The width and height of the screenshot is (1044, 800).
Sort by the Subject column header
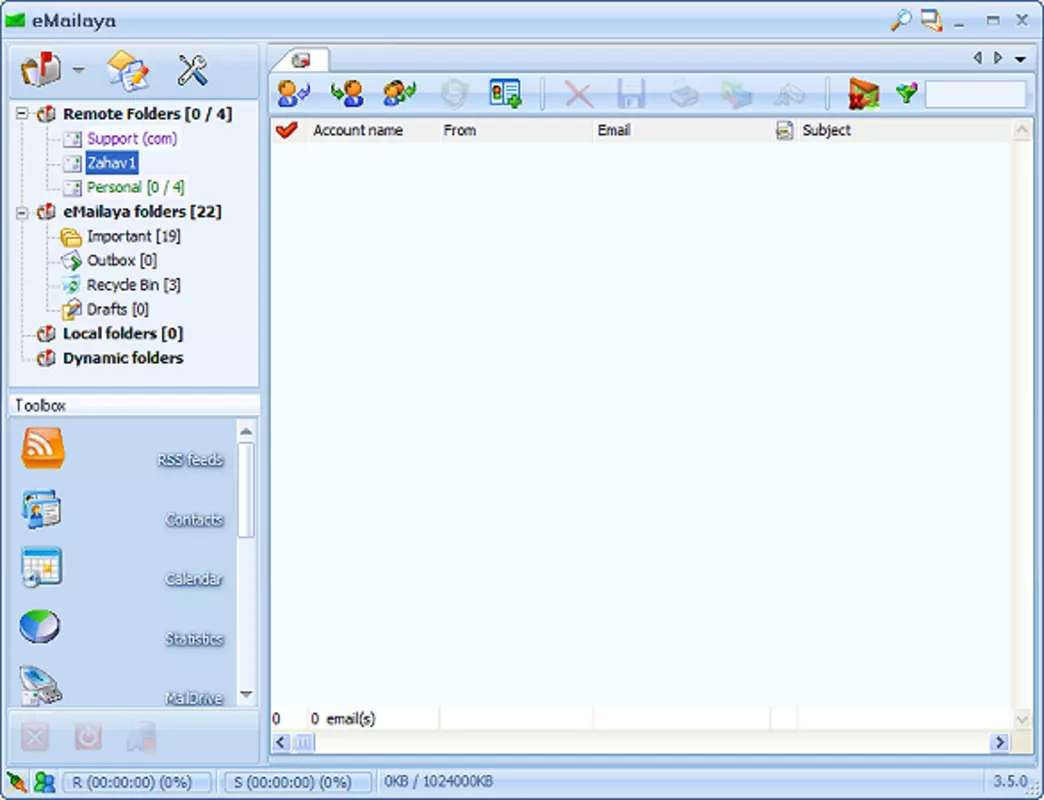826,130
